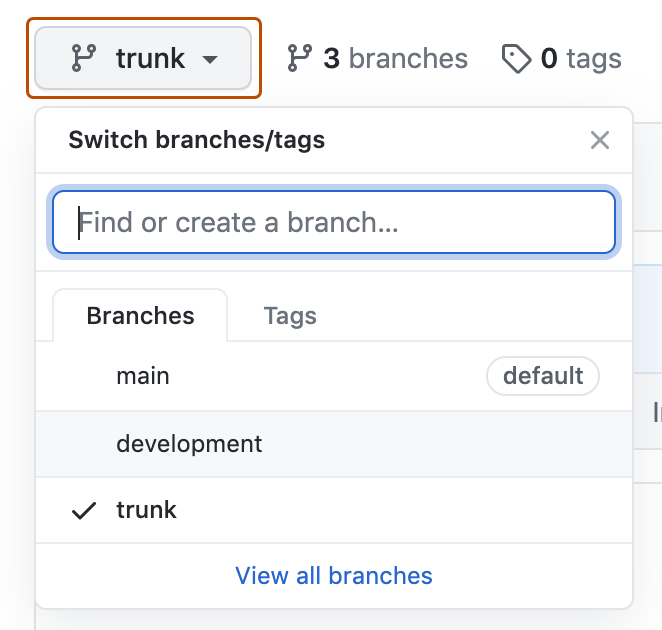Click the Switch branches/tags heading
This screenshot has width=662, height=630.
click(196, 140)
